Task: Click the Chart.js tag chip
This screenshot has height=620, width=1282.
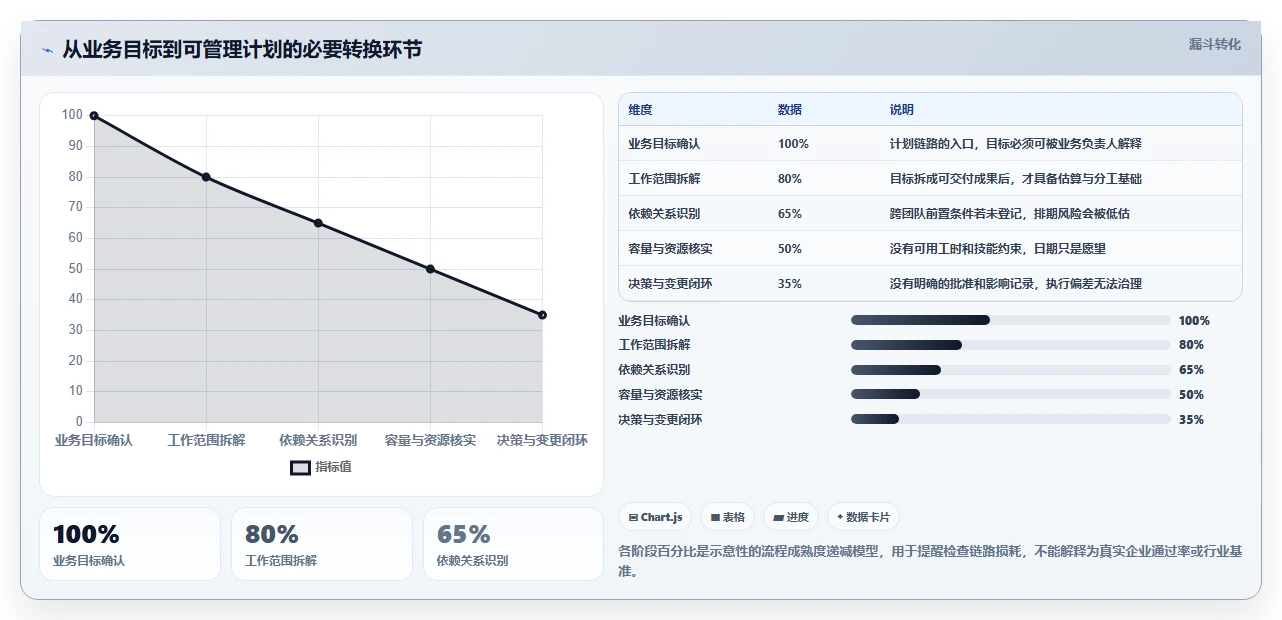Action: [x=656, y=517]
